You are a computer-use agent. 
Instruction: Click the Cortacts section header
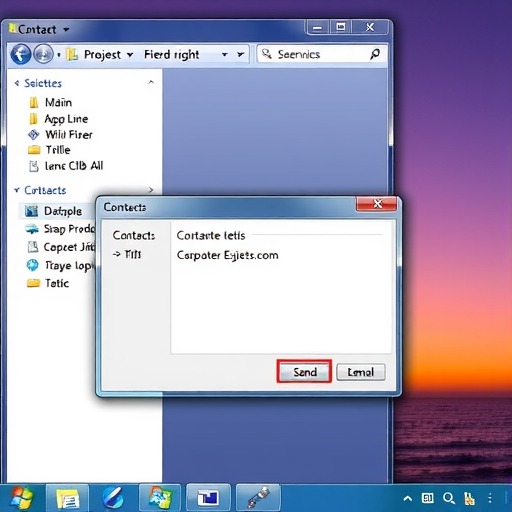pyautogui.click(x=45, y=190)
